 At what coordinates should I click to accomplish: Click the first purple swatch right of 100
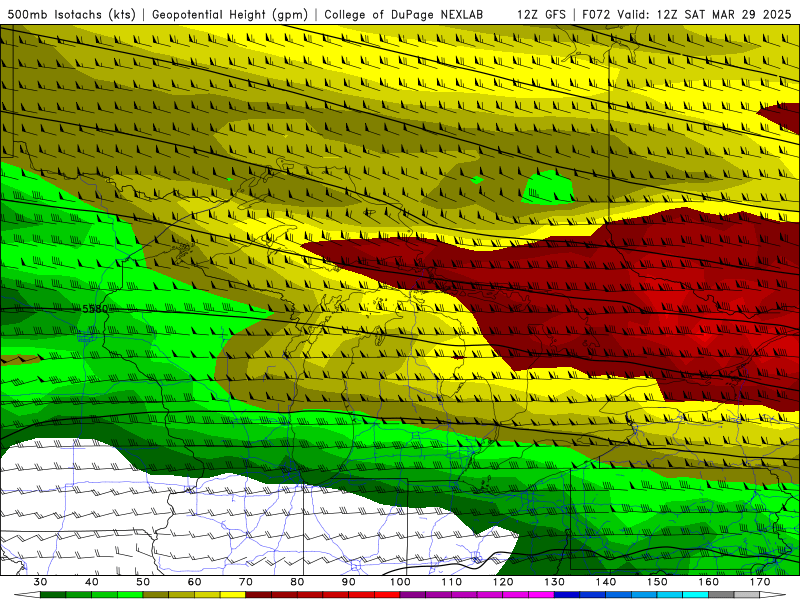click(x=413, y=595)
